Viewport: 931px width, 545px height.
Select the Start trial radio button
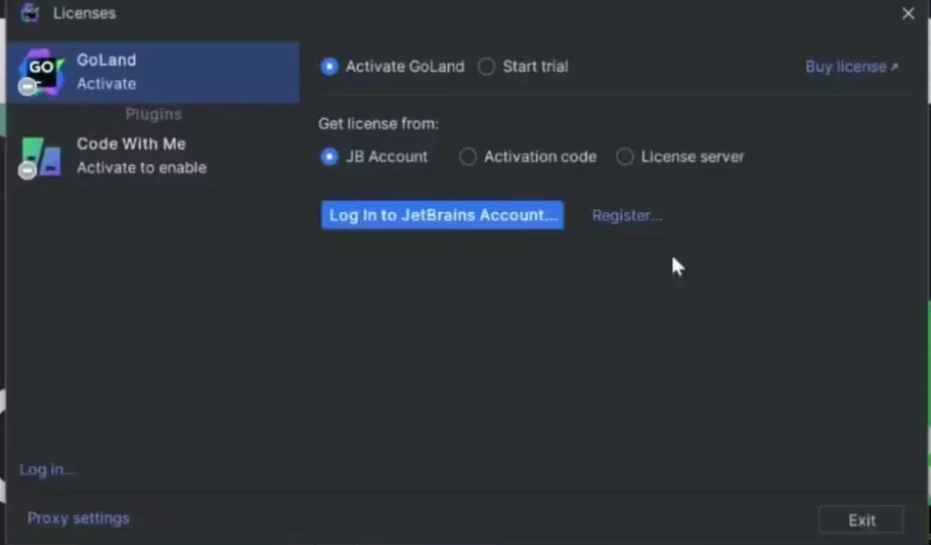[x=486, y=66]
